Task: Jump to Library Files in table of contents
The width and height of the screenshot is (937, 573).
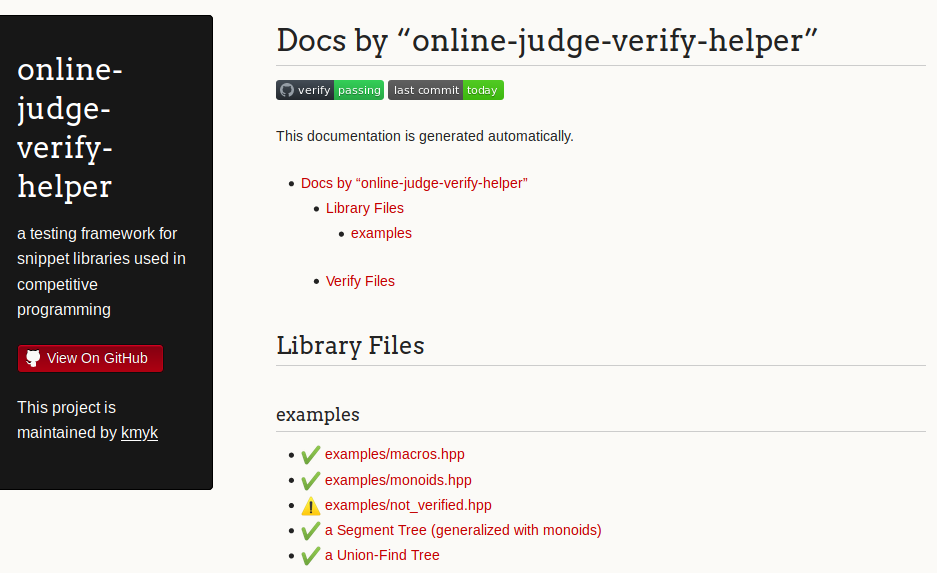Action: click(x=365, y=208)
